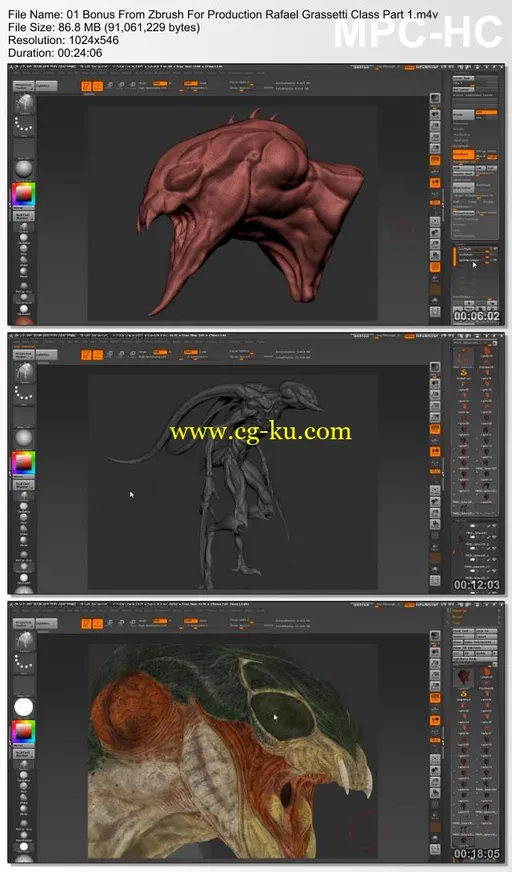Click Save As button in 00:18:05 panel
The width and height of the screenshot is (512, 872).
point(486,631)
